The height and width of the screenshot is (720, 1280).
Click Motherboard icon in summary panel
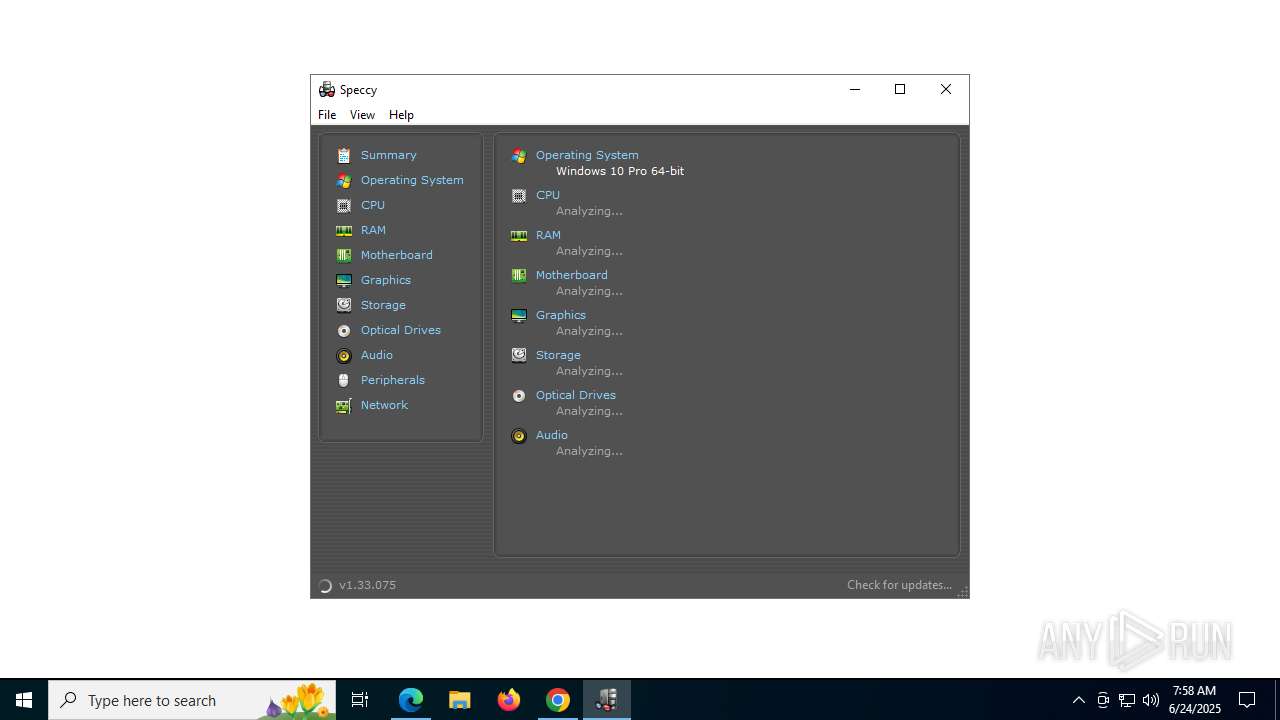click(x=519, y=275)
